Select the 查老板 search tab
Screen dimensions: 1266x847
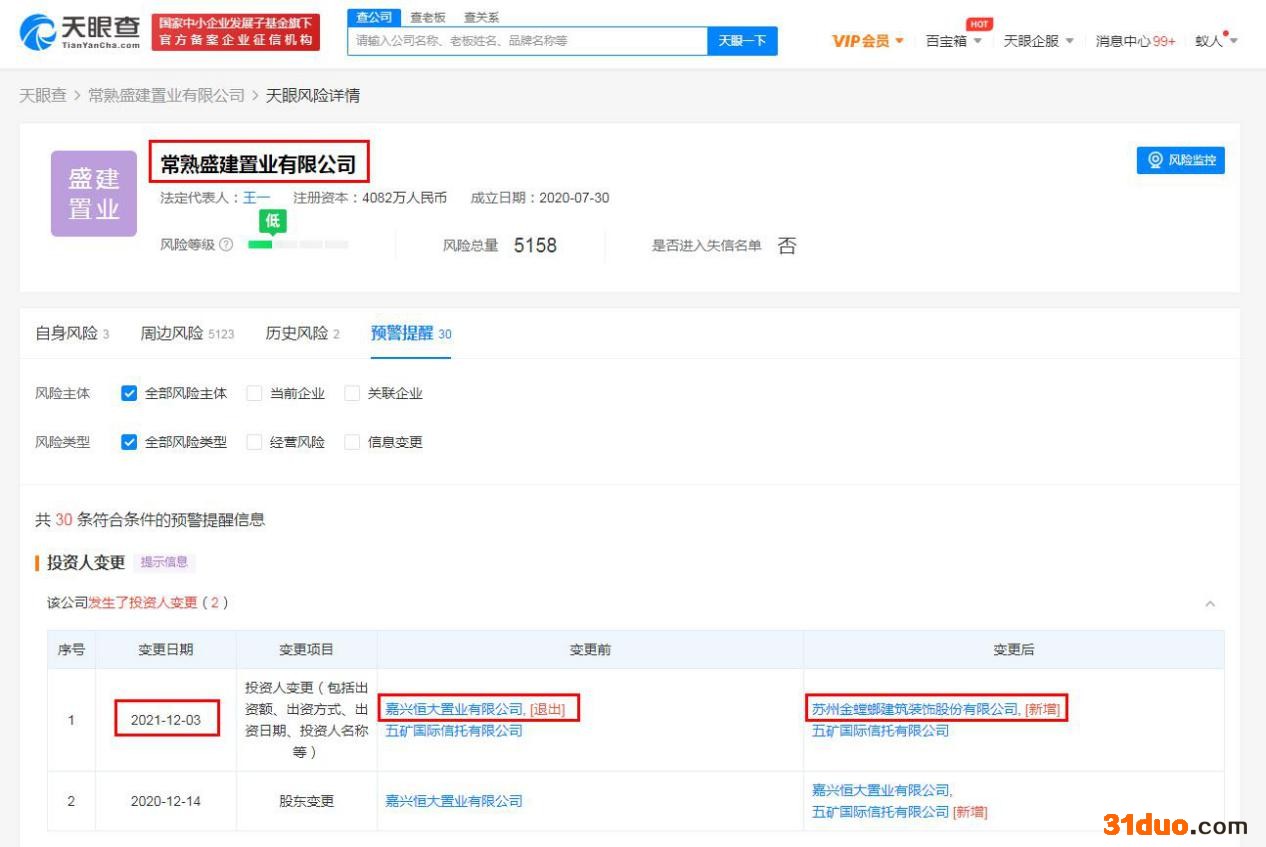(x=428, y=17)
